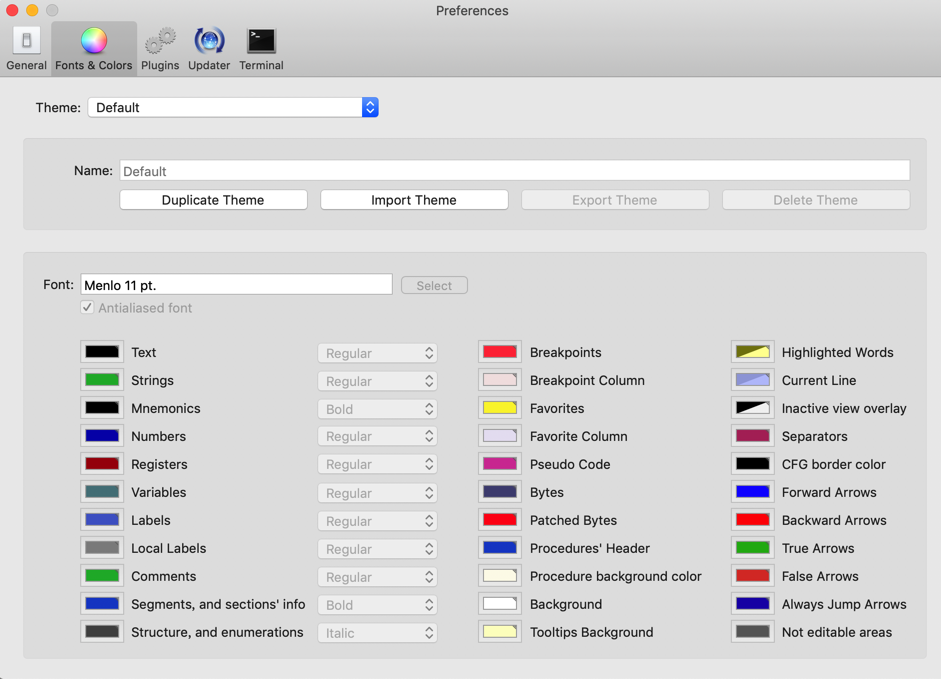Open the Updater globe icon pane
This screenshot has width=941, height=679.
click(x=209, y=49)
